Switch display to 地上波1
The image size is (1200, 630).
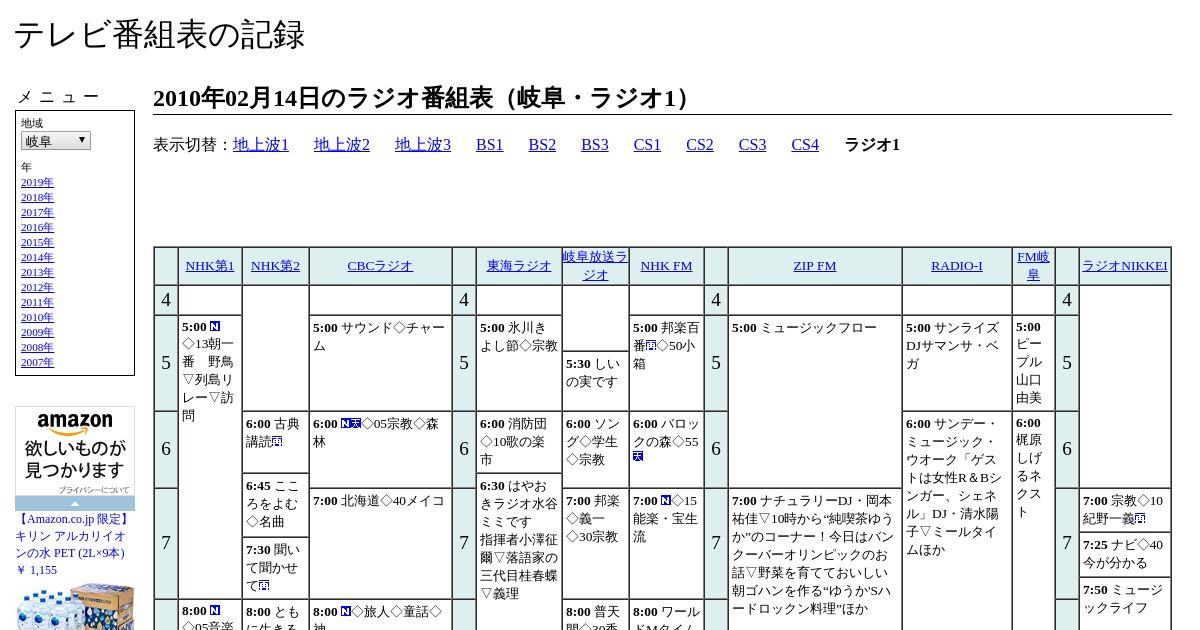point(261,145)
